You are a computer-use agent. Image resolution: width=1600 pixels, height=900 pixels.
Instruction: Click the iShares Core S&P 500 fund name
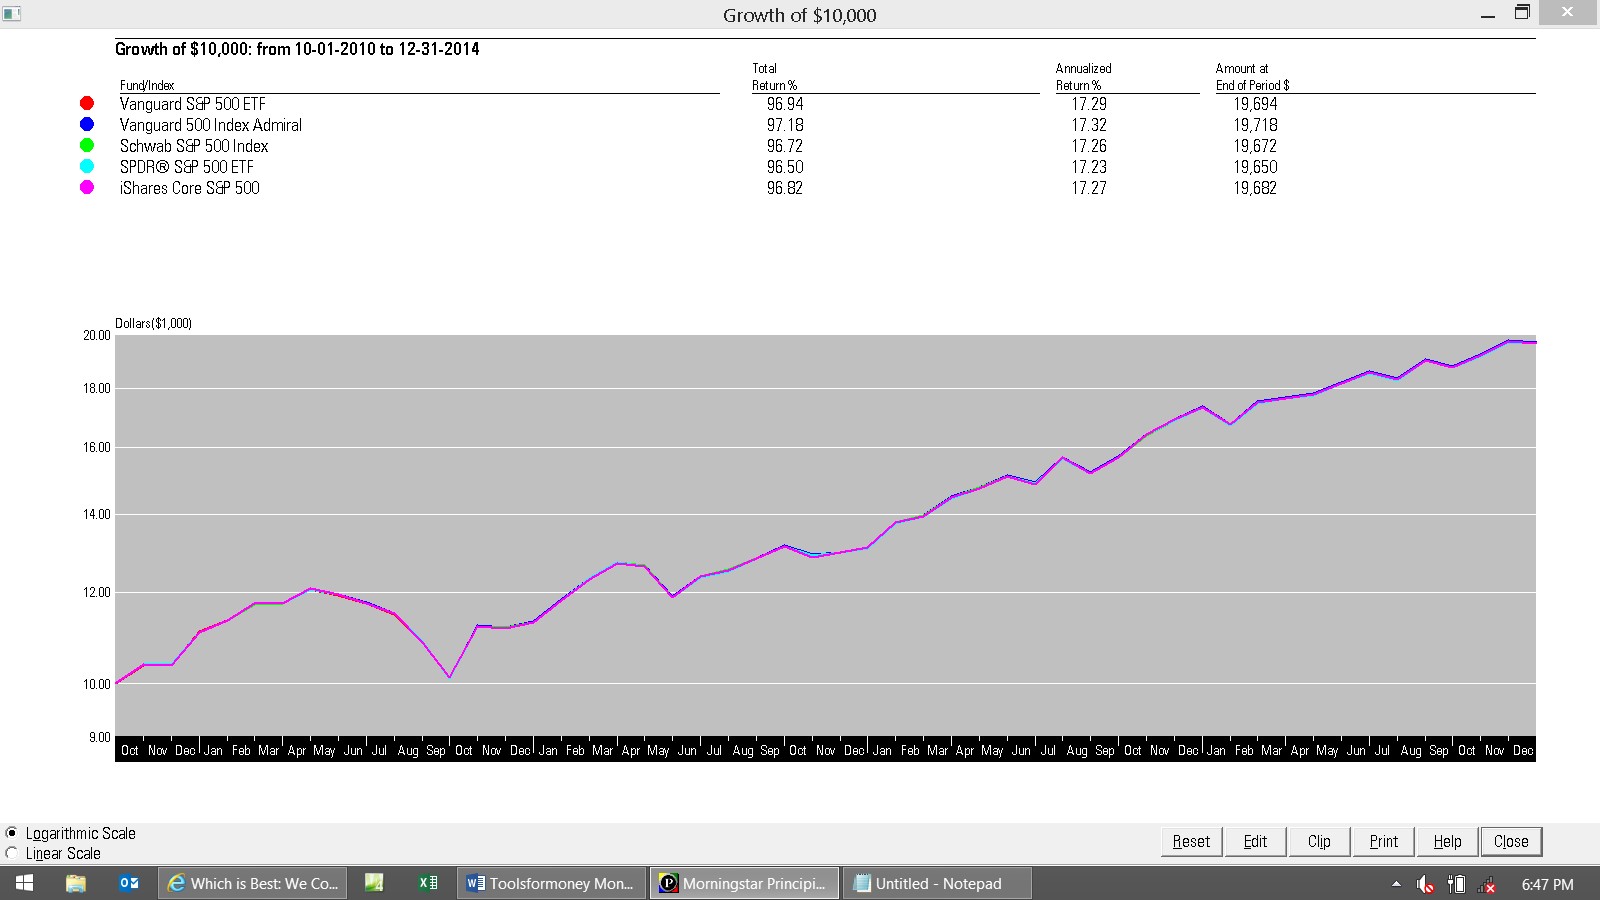189,188
